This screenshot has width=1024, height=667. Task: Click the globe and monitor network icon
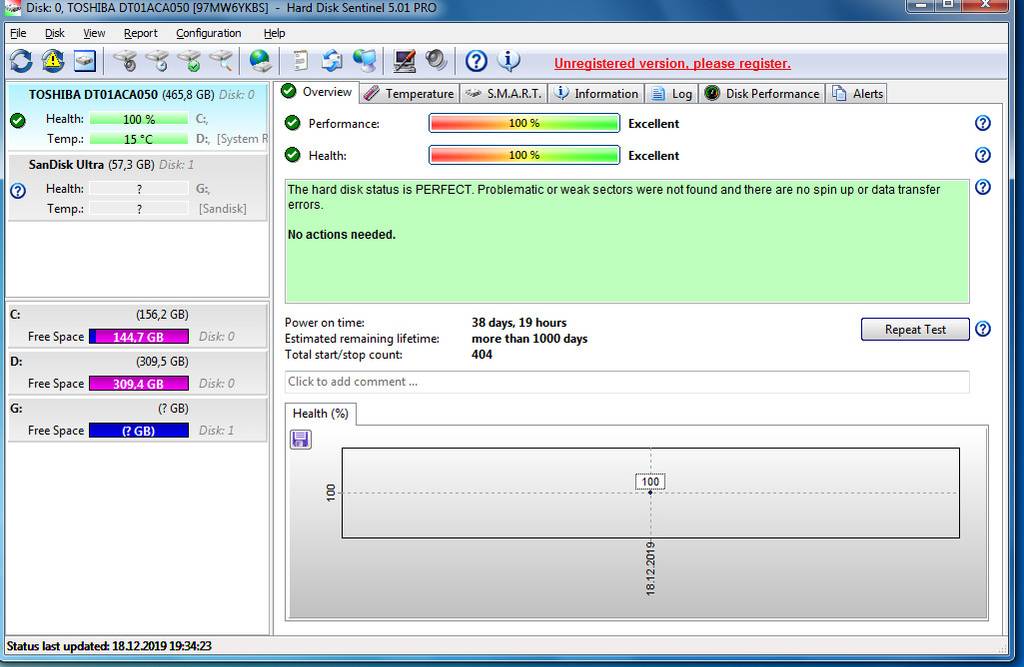pyautogui.click(x=364, y=61)
